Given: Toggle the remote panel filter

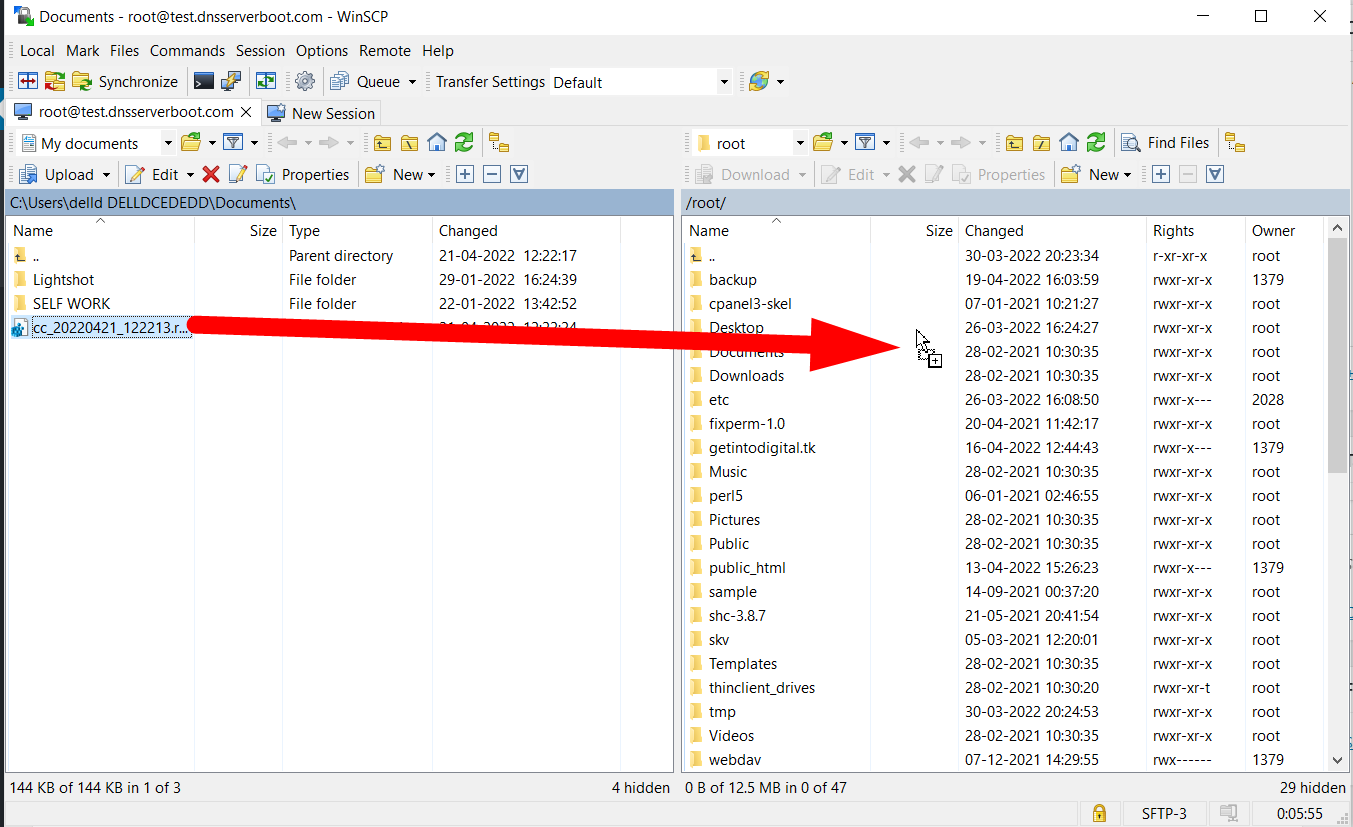Looking at the screenshot, I should click(x=866, y=142).
